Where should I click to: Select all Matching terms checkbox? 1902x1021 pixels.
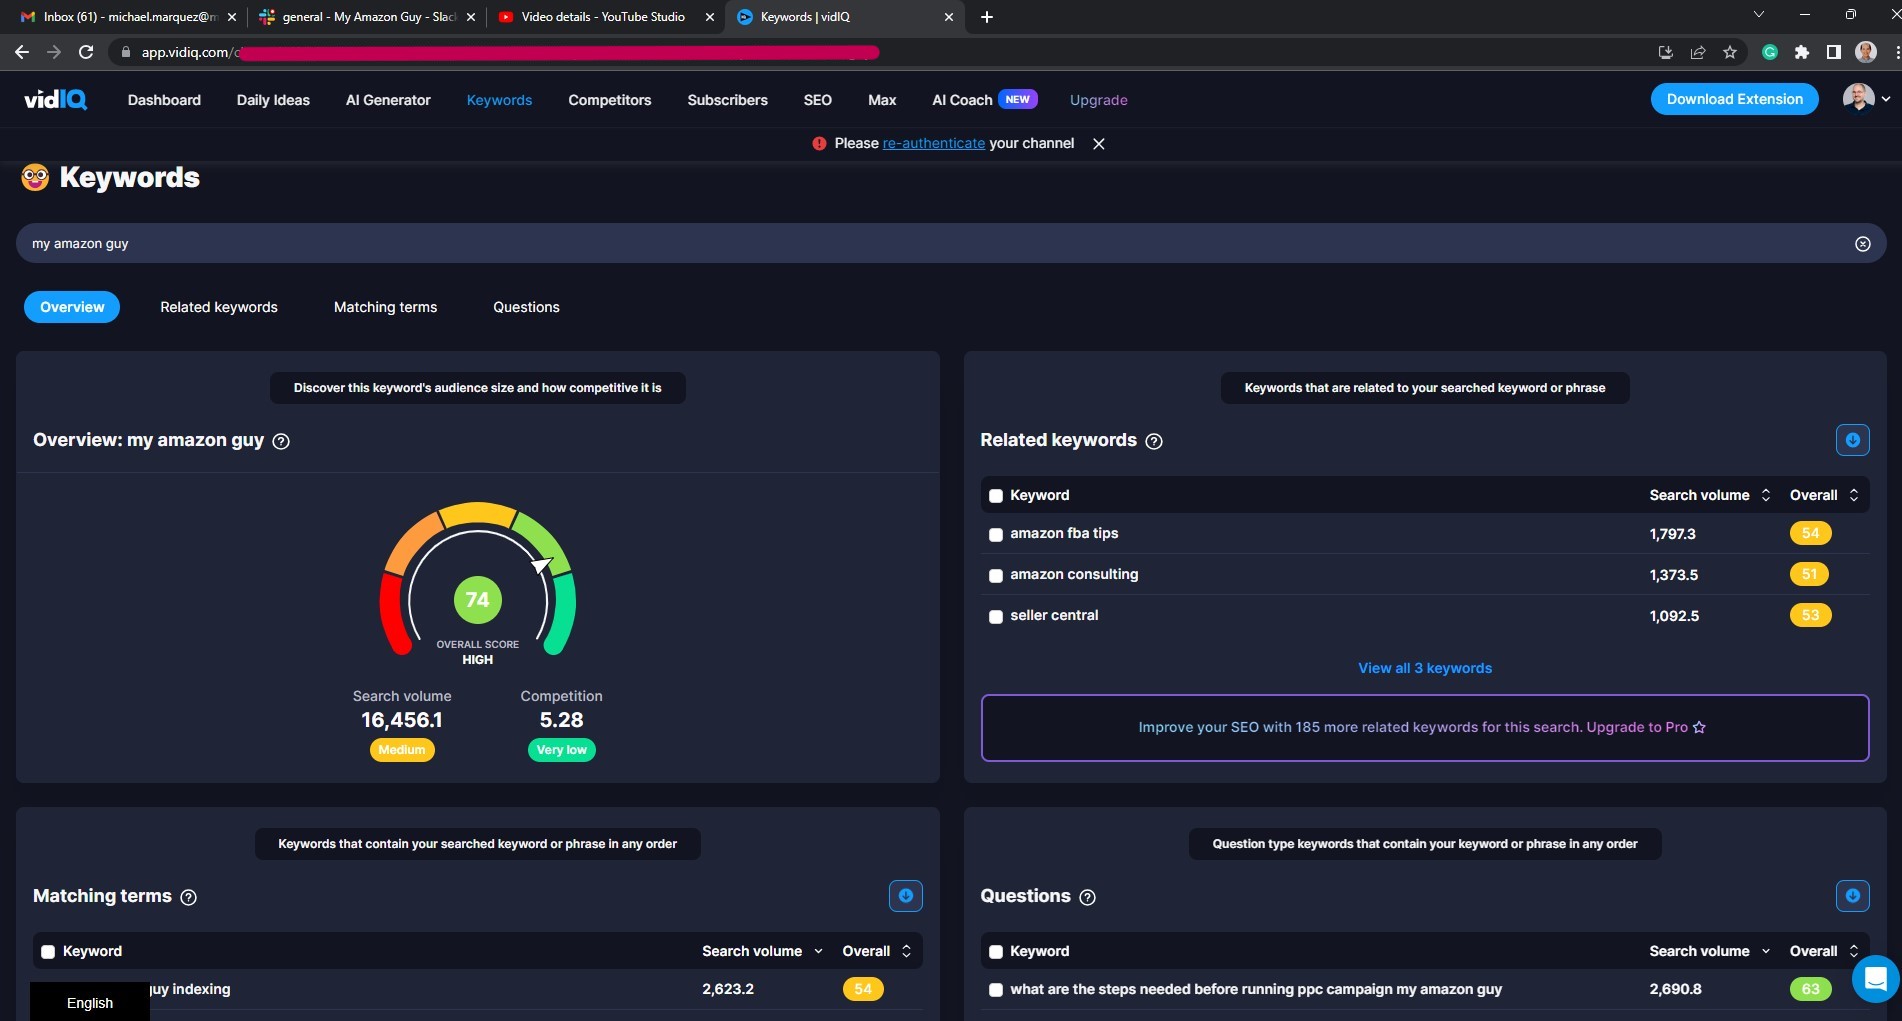[48, 952]
